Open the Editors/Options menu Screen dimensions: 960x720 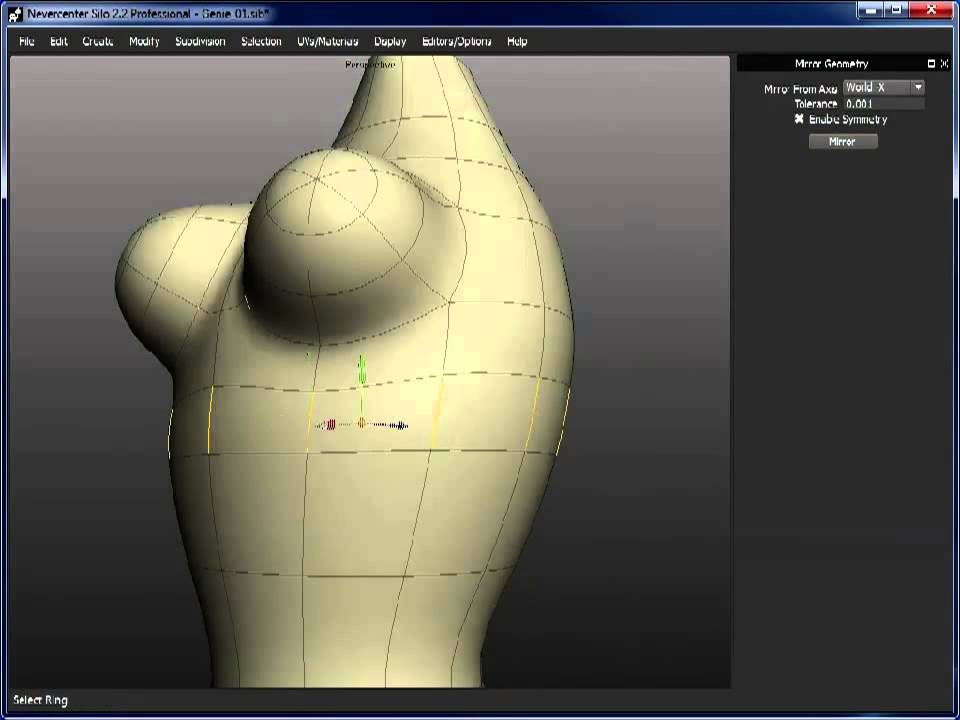coord(456,42)
